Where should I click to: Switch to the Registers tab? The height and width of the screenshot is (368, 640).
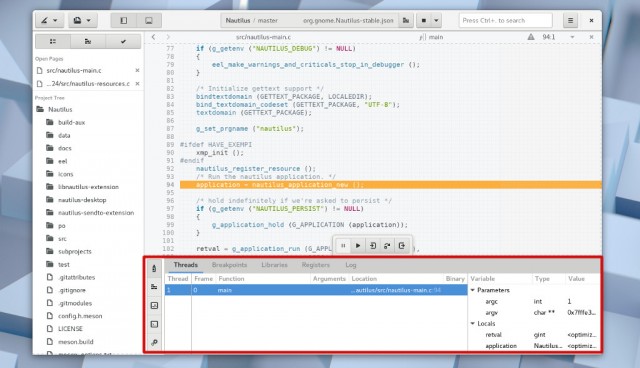pyautogui.click(x=316, y=265)
